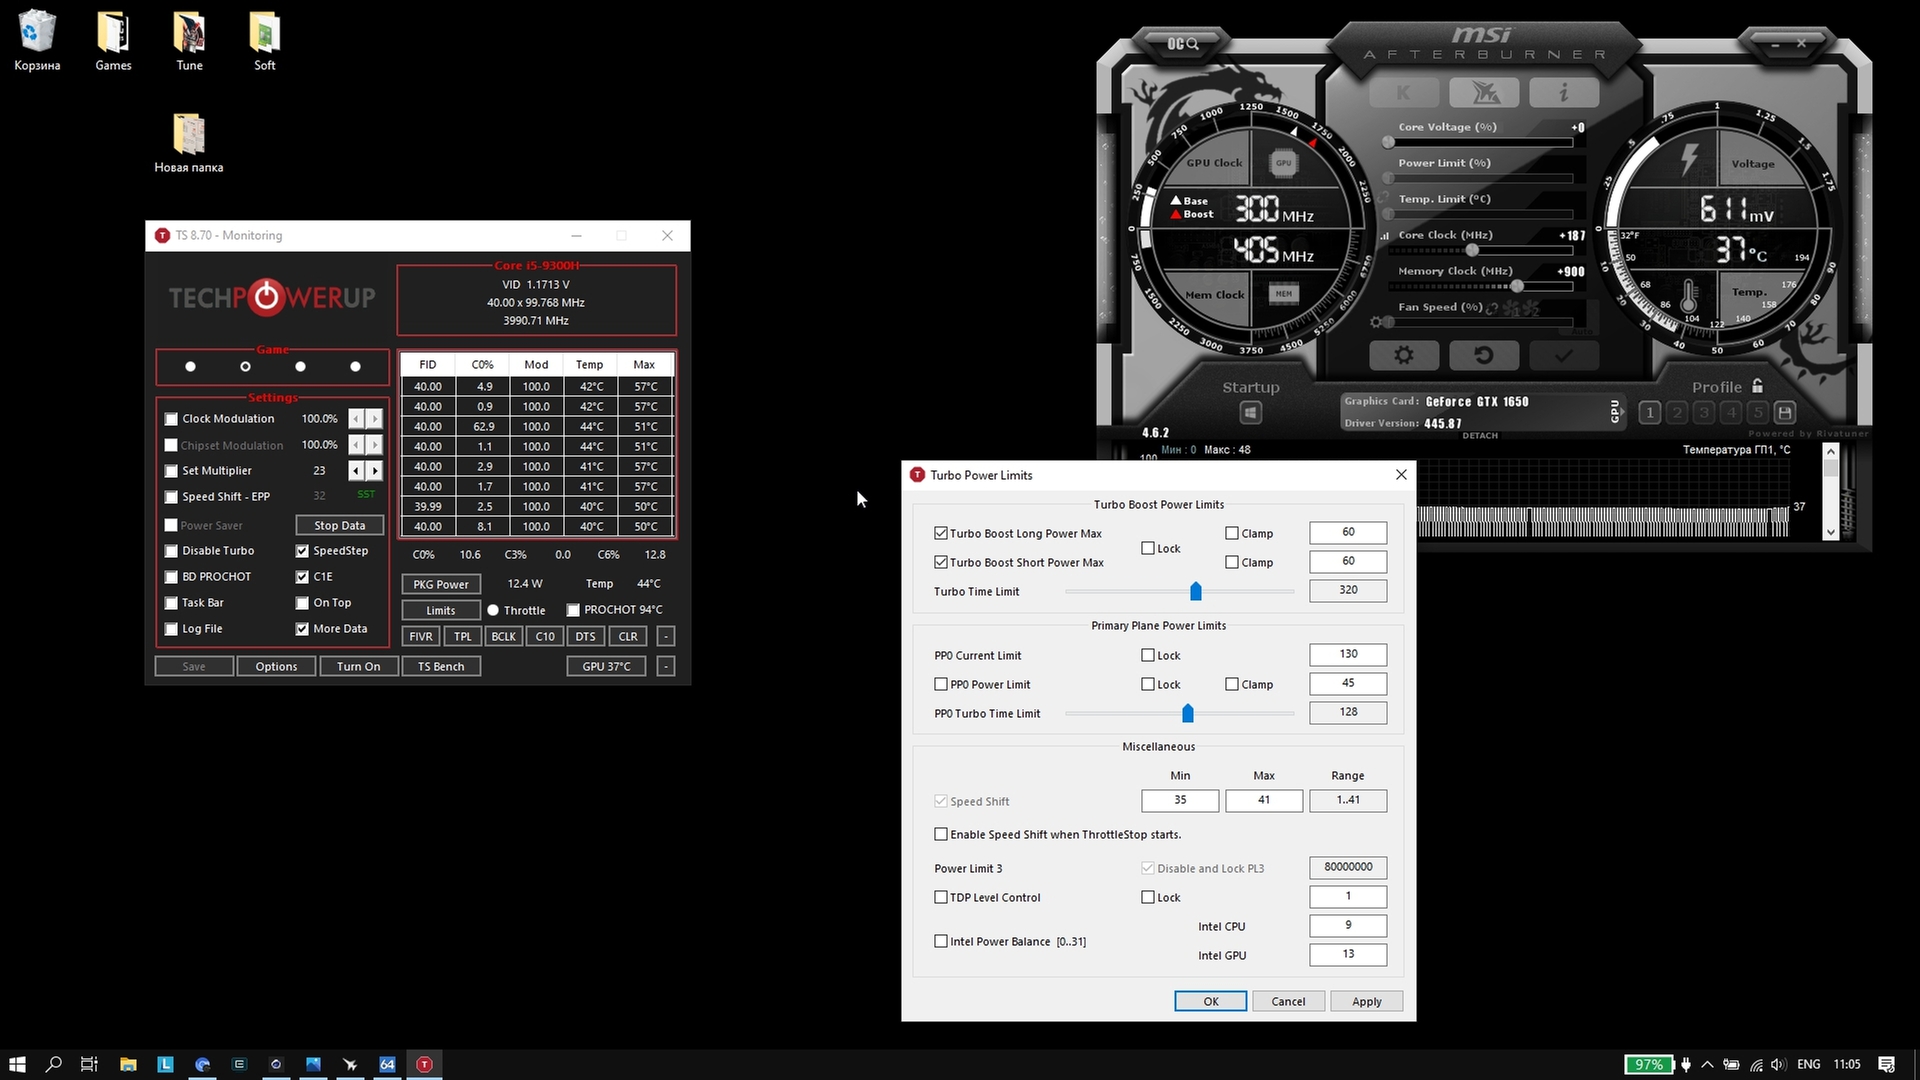Apply Afterburner settings with the checkmark button
Image resolution: width=1920 pixels, height=1080 pixels.
pos(1564,355)
